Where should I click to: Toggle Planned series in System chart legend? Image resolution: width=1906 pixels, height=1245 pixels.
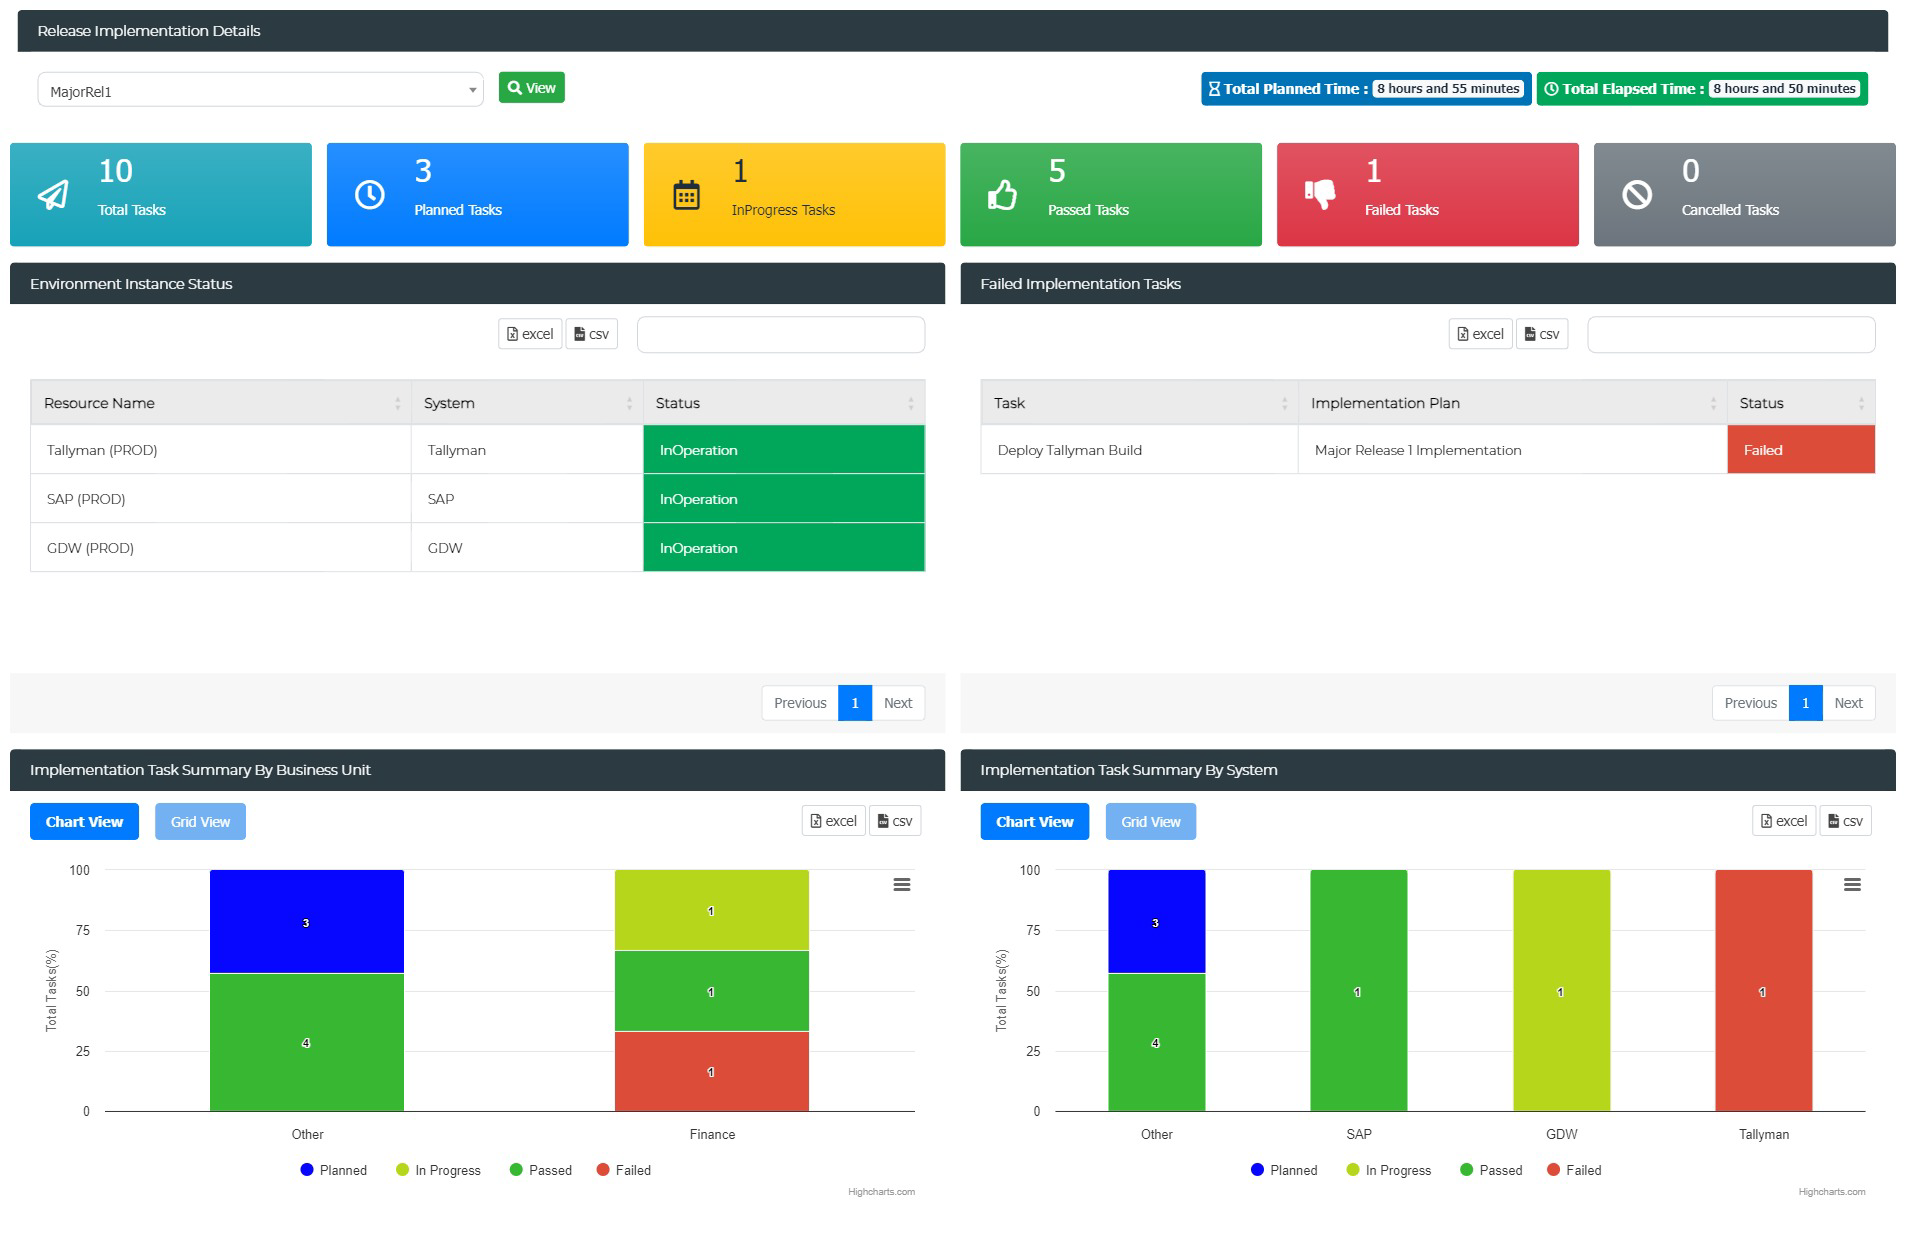(x=1284, y=1170)
